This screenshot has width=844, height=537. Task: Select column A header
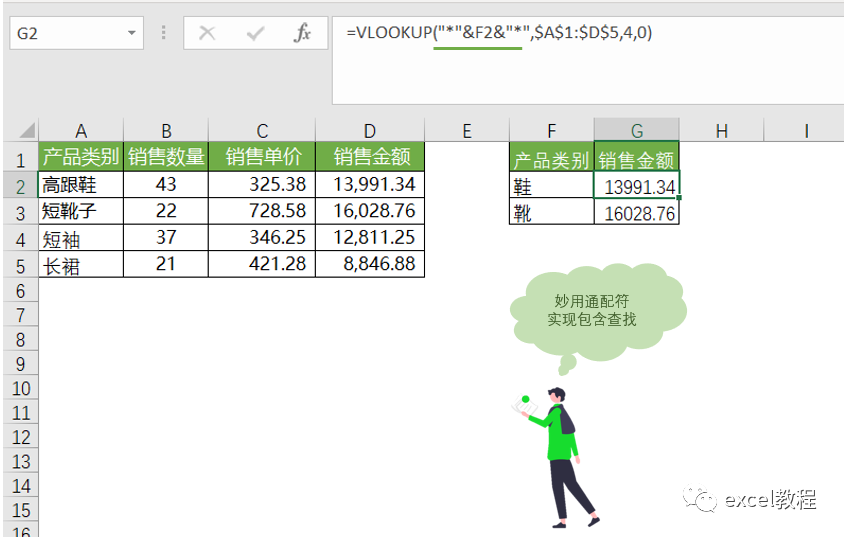[81, 130]
